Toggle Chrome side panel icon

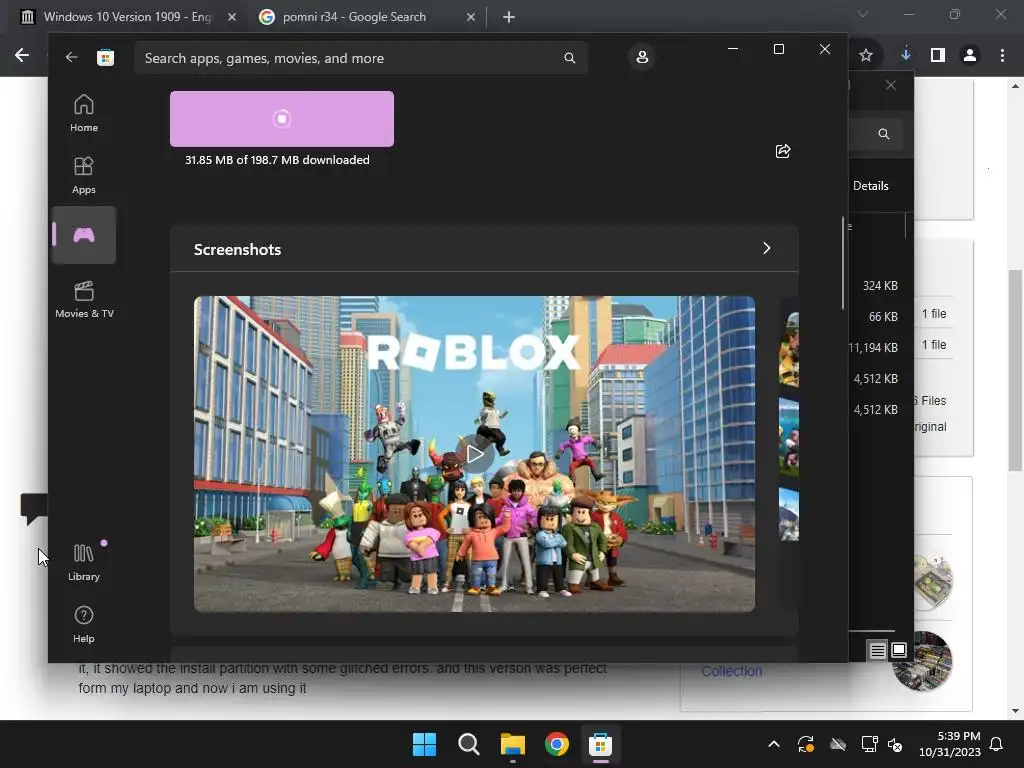(938, 56)
